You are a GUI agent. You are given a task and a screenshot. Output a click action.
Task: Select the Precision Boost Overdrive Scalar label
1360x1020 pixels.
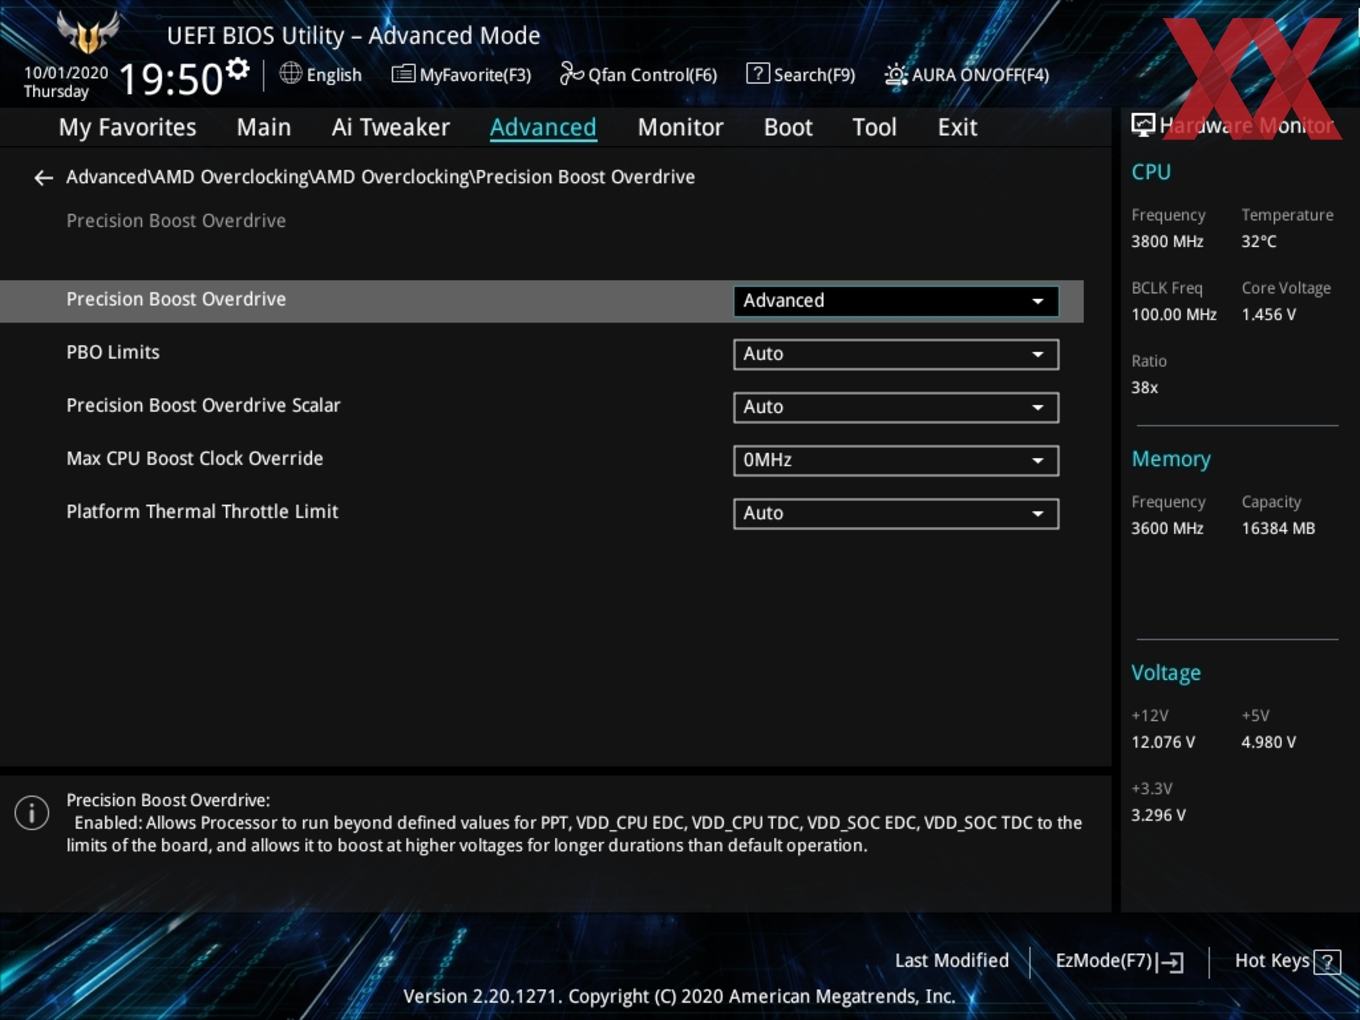coord(203,405)
